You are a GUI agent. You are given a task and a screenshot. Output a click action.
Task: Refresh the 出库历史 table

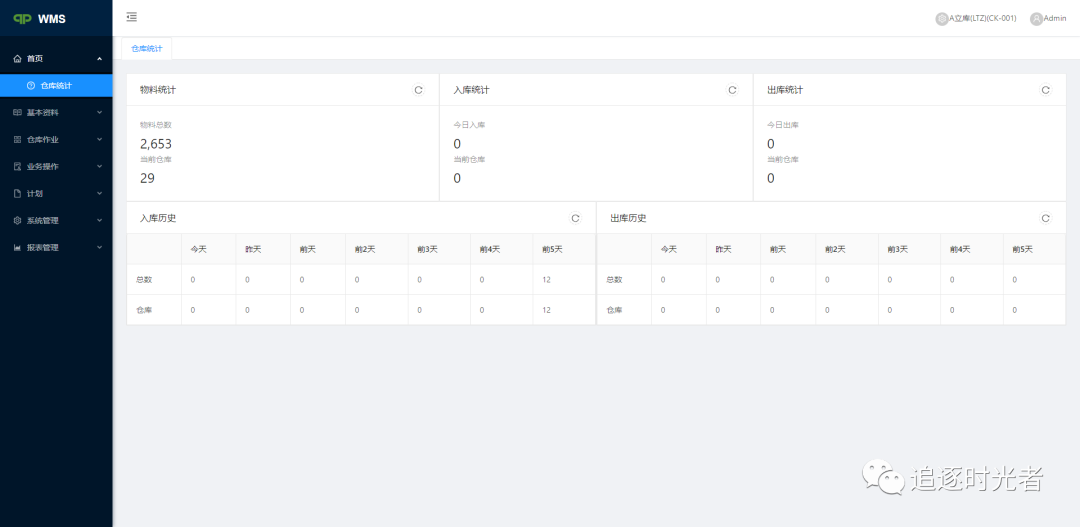point(1046,218)
